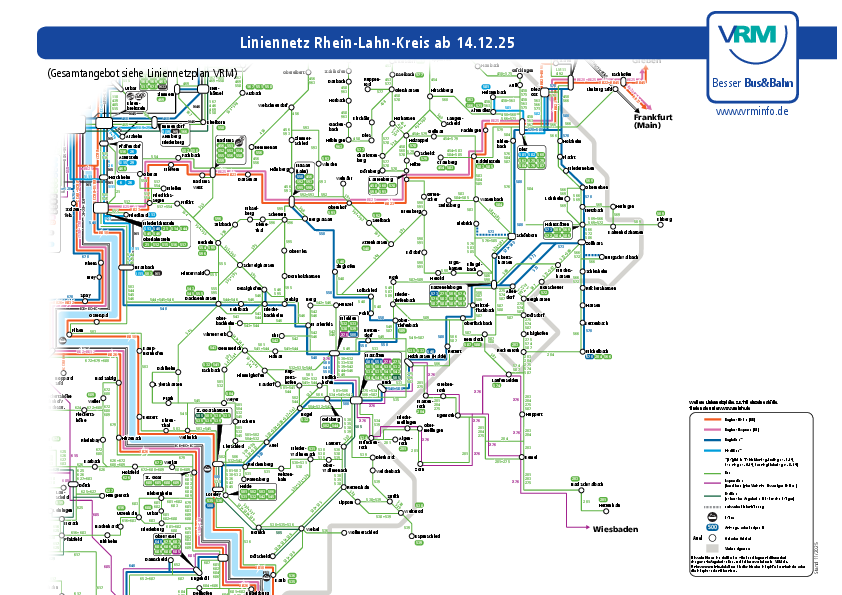Click the white circle stop symbol in legend

(711, 536)
